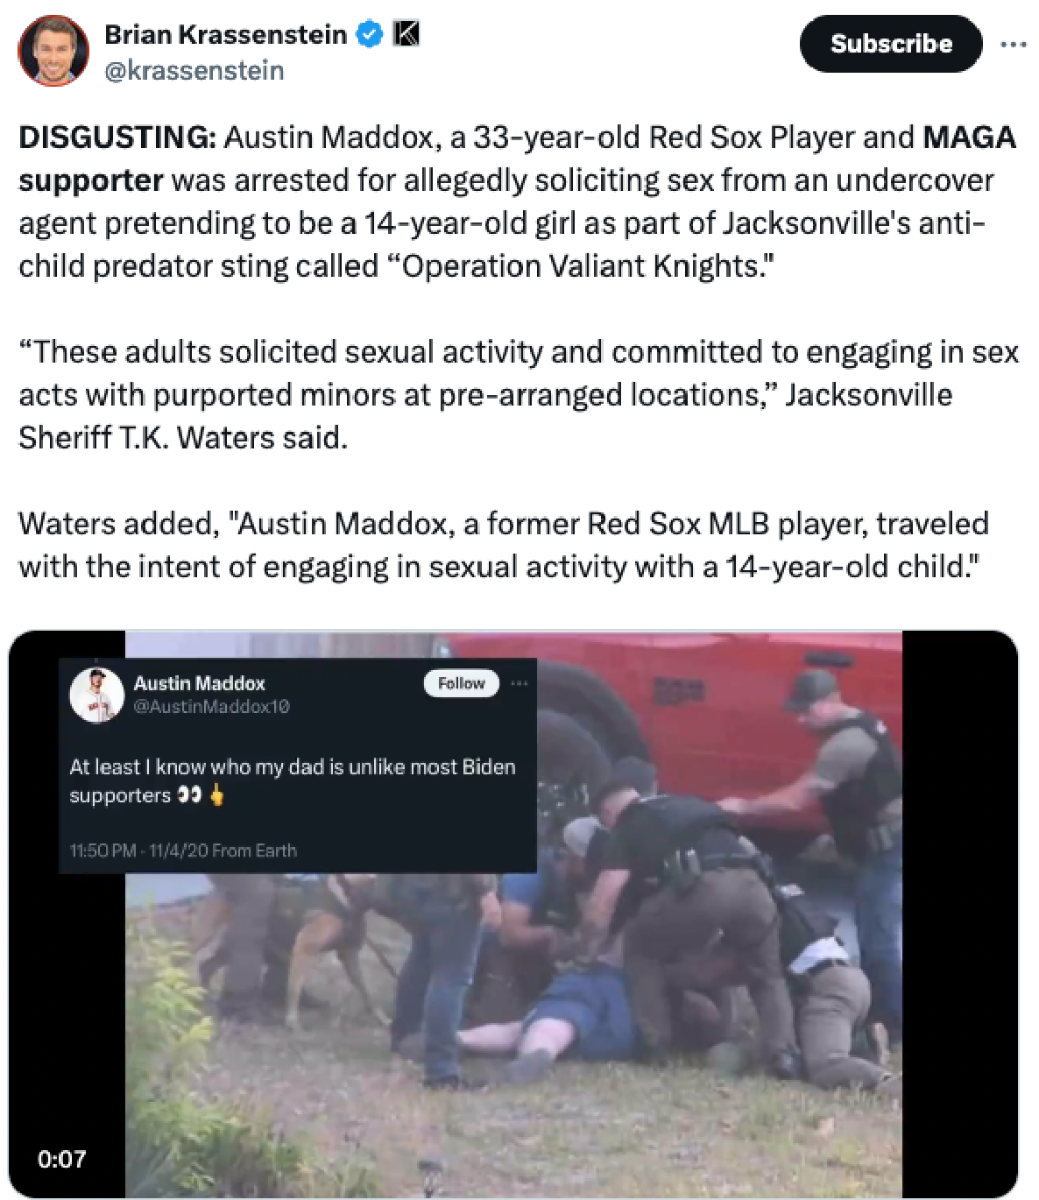Screen dimensions: 1039x1200
Task: Open the three-dot more options menu
Action: [x=1014, y=44]
